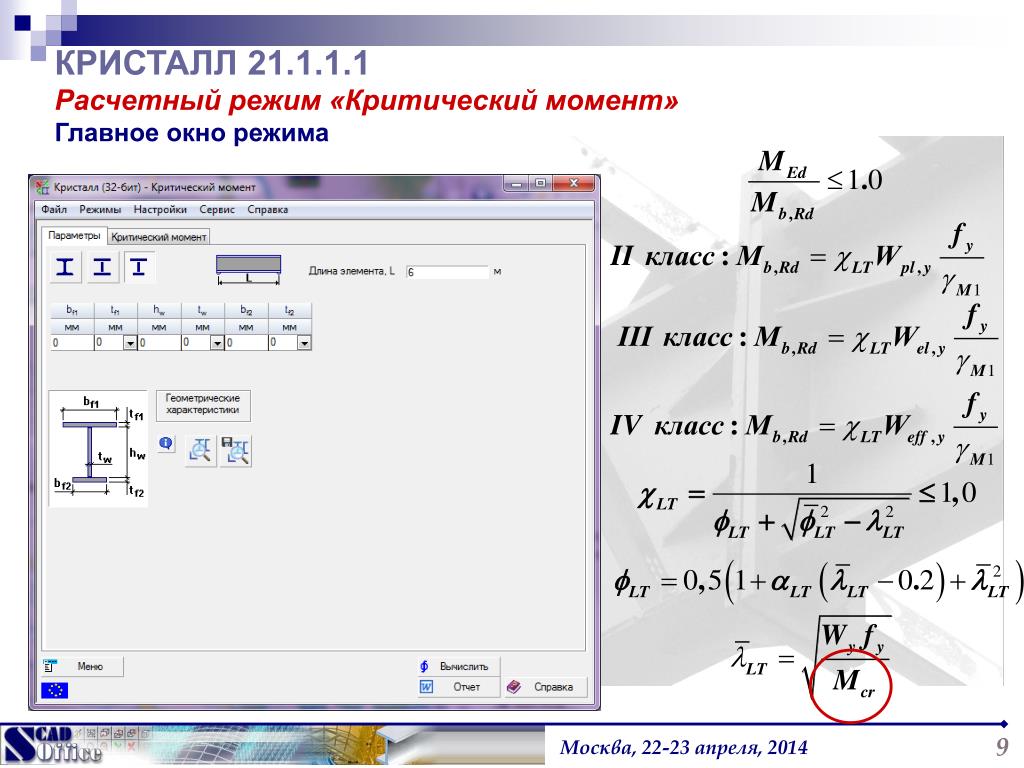Click the Геометрические характеристики button
1024x768 pixels.
pos(202,404)
